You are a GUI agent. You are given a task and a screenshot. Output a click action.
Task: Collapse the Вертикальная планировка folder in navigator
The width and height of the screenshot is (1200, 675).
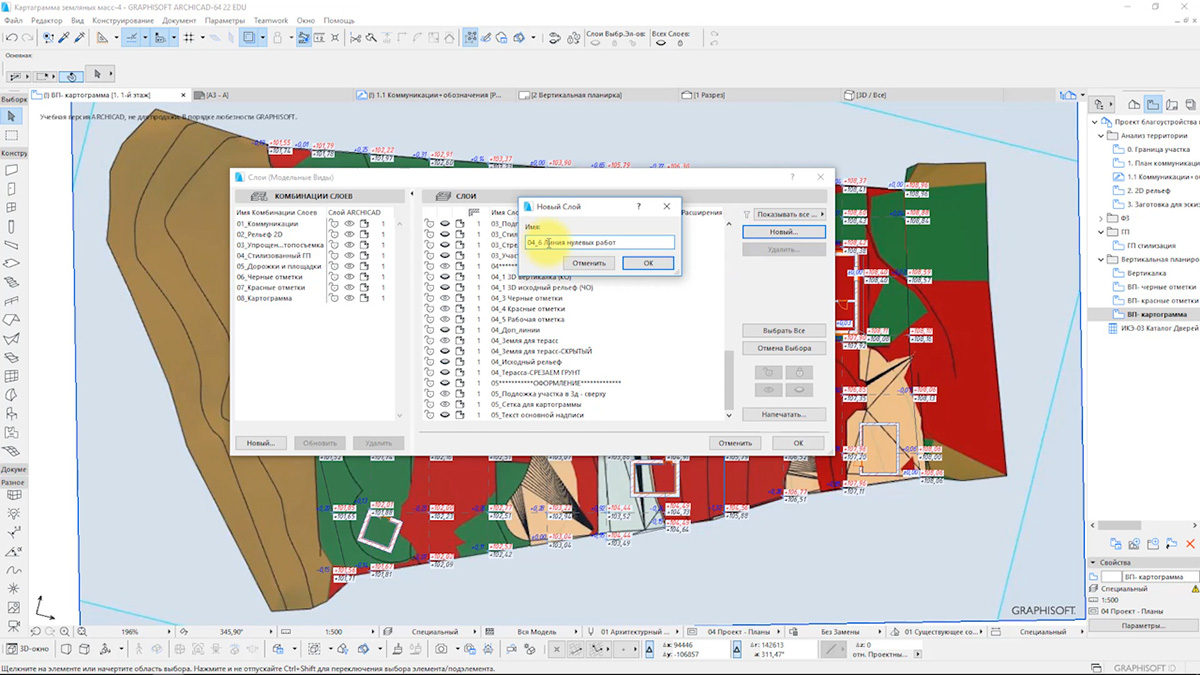click(1101, 259)
